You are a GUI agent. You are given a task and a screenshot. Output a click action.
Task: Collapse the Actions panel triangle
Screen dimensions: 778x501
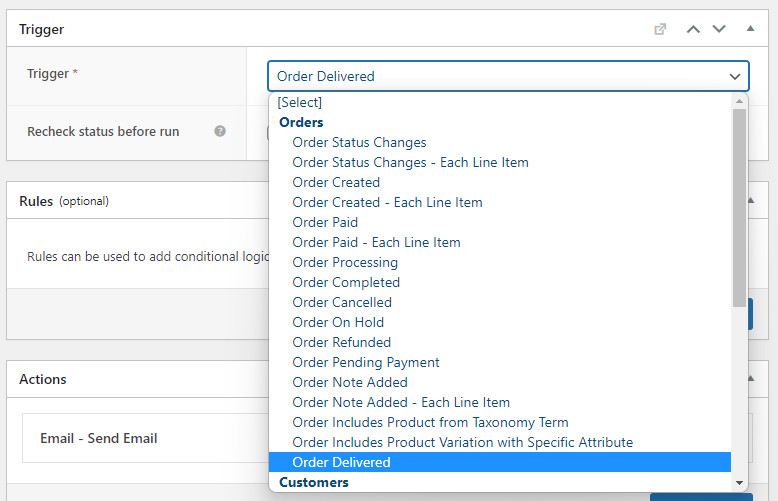tap(751, 378)
